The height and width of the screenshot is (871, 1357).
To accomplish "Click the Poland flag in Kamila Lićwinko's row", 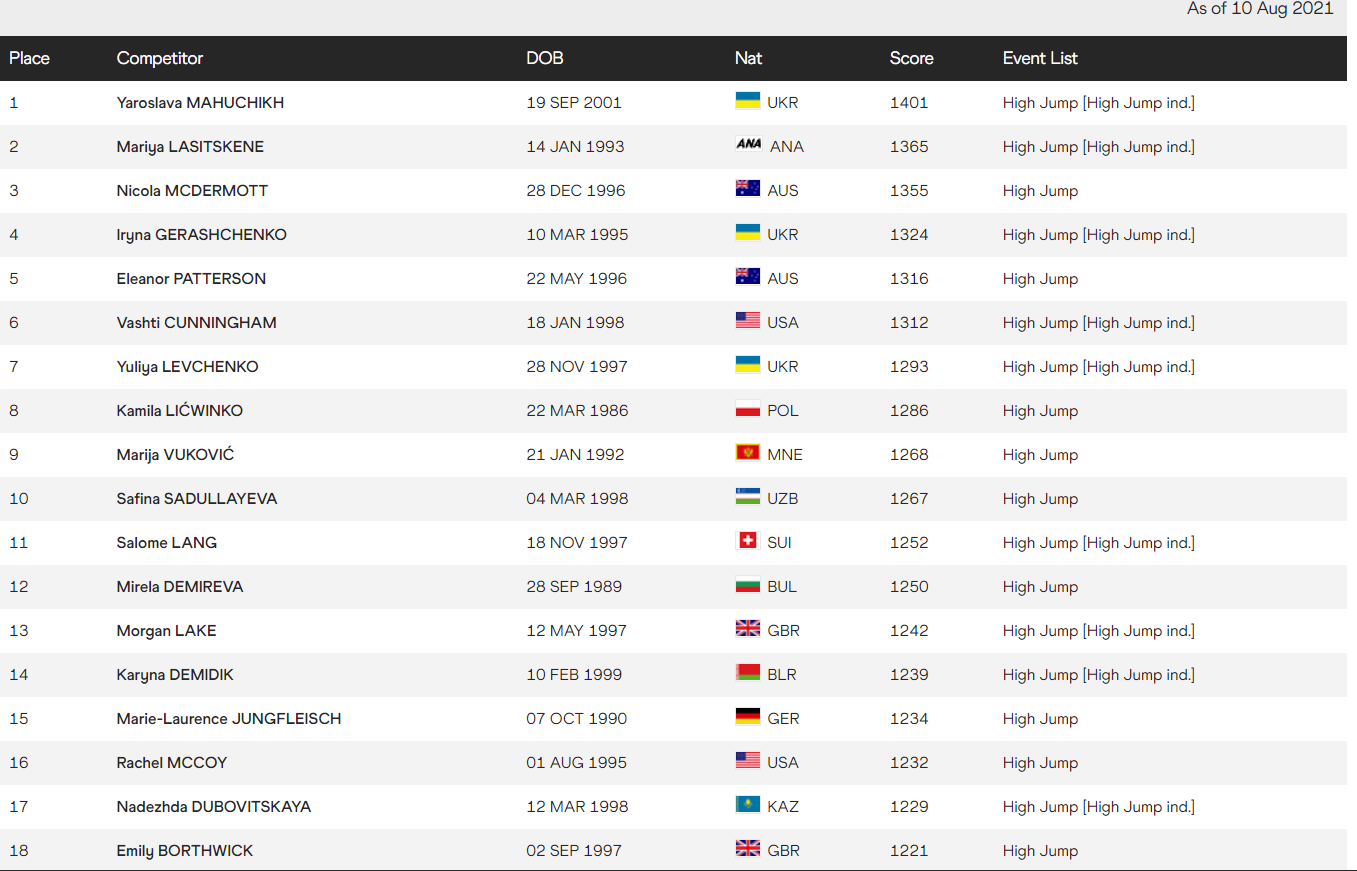I will tap(747, 410).
